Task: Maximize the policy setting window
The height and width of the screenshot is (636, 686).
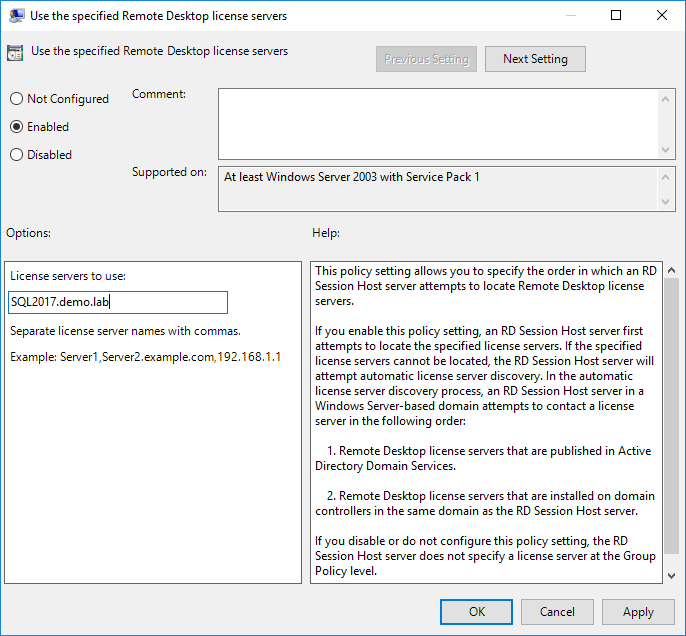Action: [616, 16]
